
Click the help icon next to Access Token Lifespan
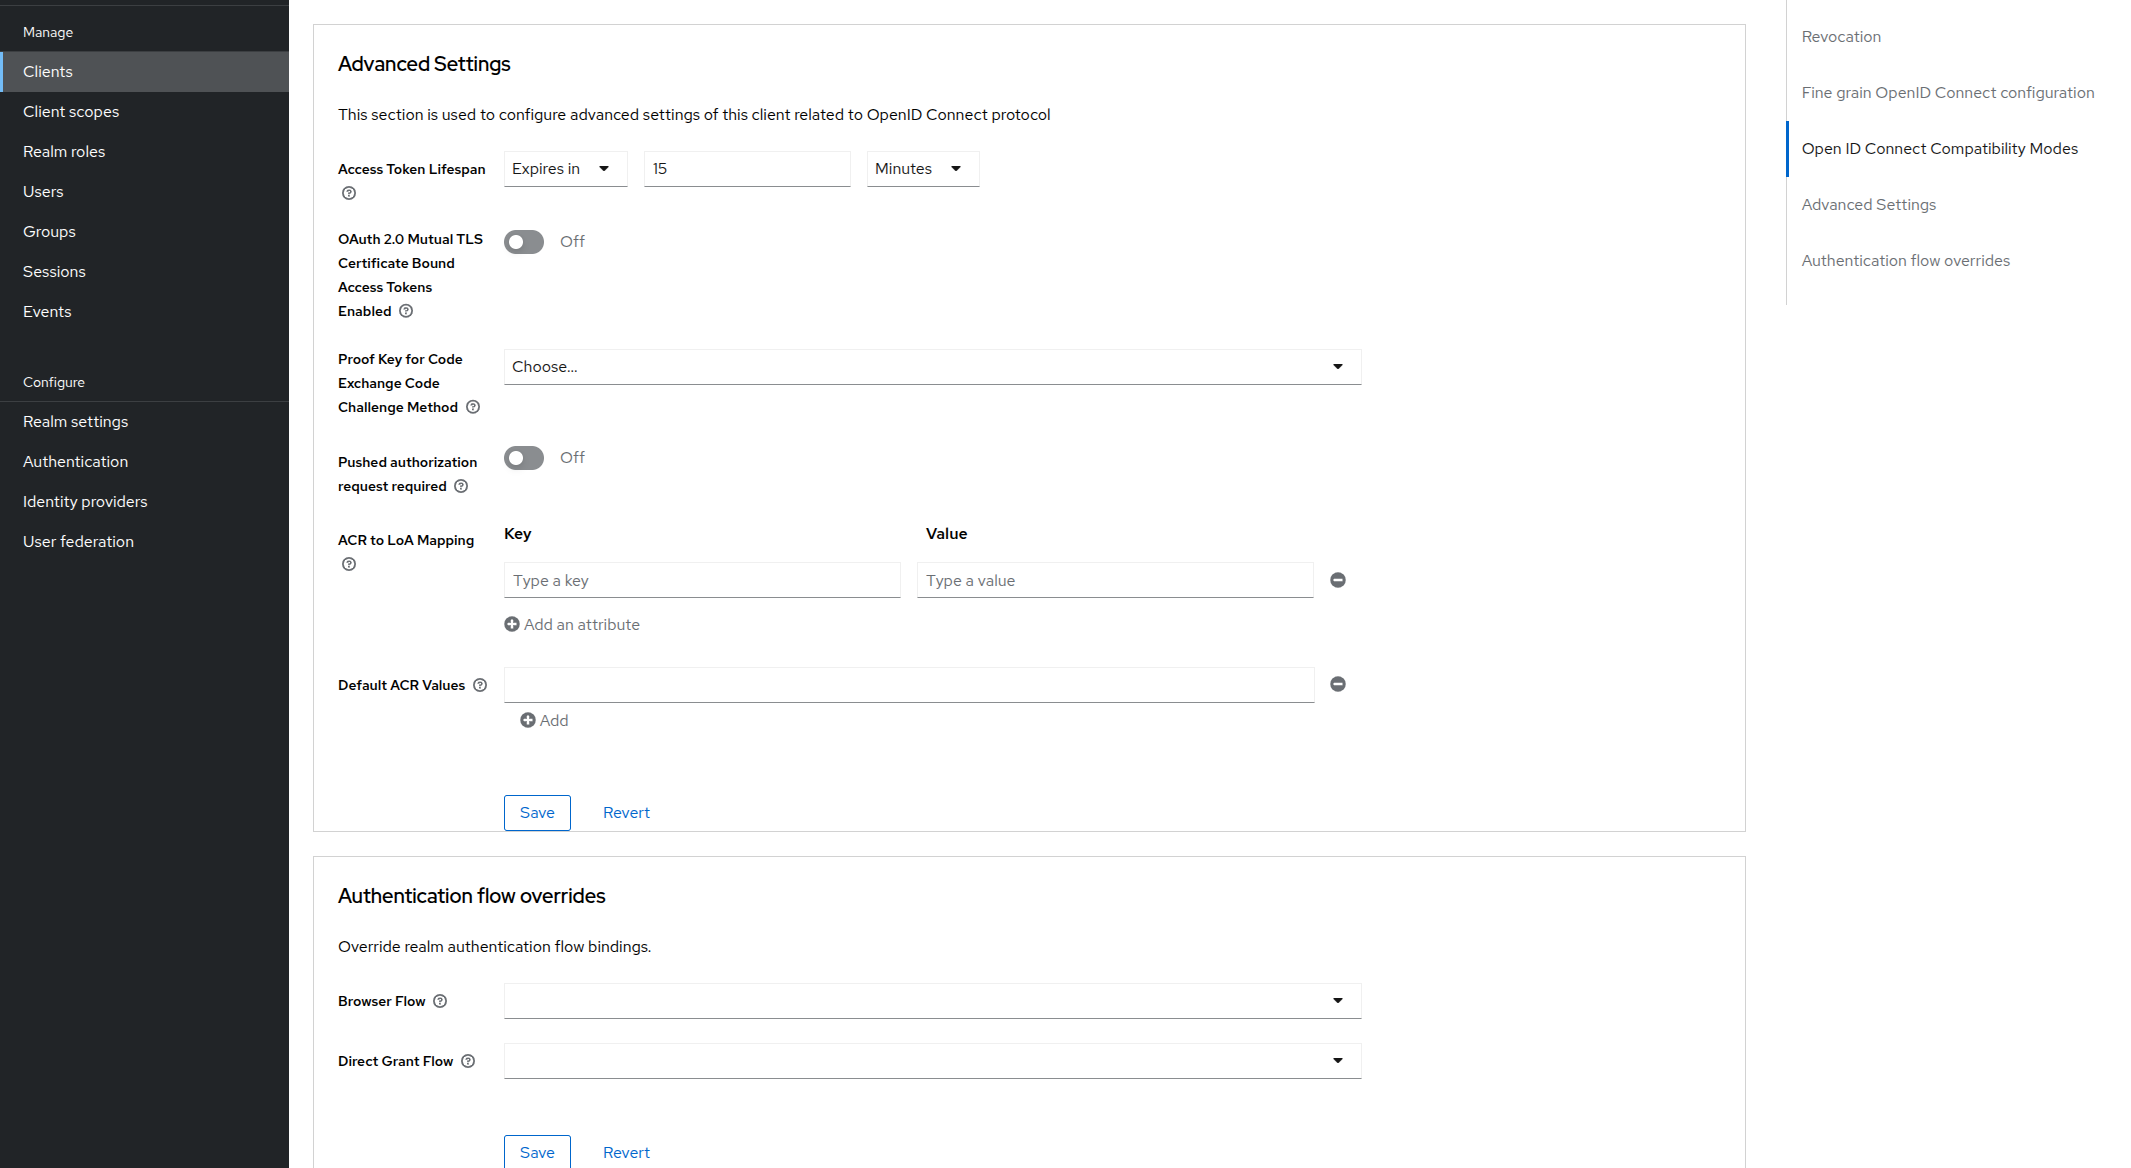347,193
